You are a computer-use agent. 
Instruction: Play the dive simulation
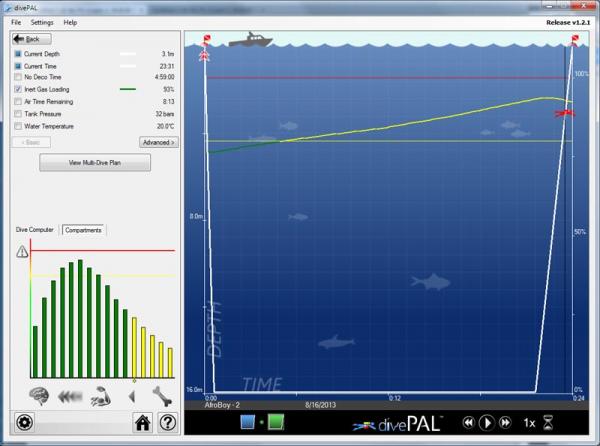(487, 423)
